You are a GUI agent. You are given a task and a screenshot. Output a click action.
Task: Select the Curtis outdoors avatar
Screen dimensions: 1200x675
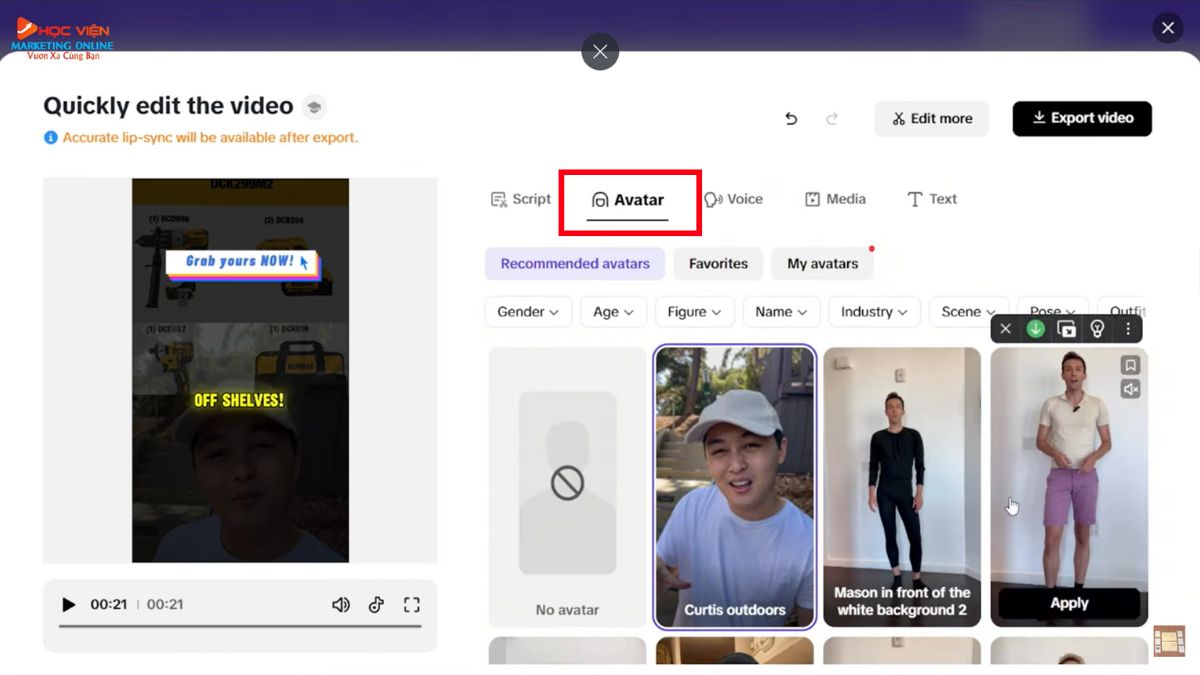[x=735, y=487]
